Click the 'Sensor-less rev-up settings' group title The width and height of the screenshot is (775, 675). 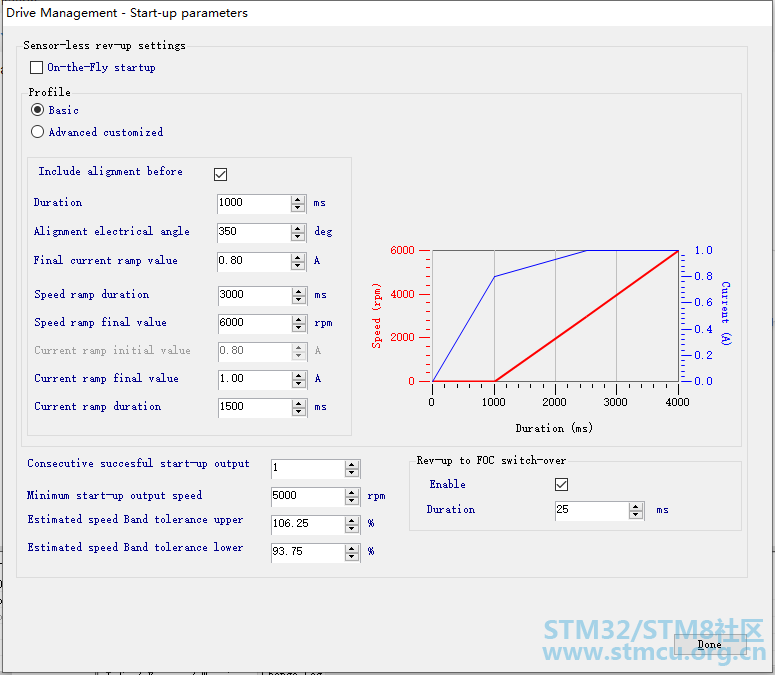pyautogui.click(x=105, y=45)
